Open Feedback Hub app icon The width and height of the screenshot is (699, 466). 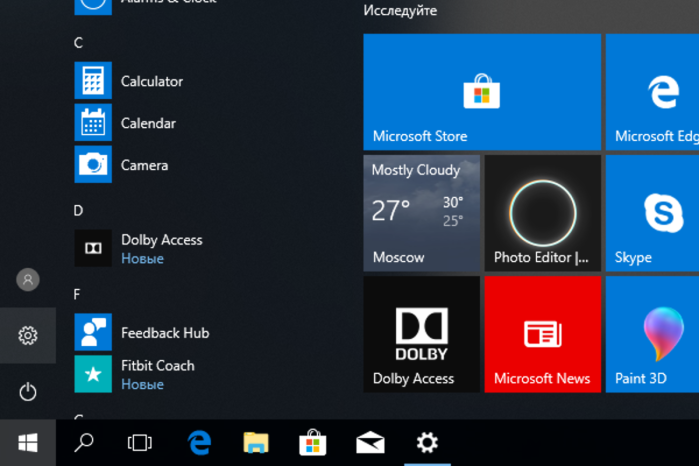pos(93,332)
